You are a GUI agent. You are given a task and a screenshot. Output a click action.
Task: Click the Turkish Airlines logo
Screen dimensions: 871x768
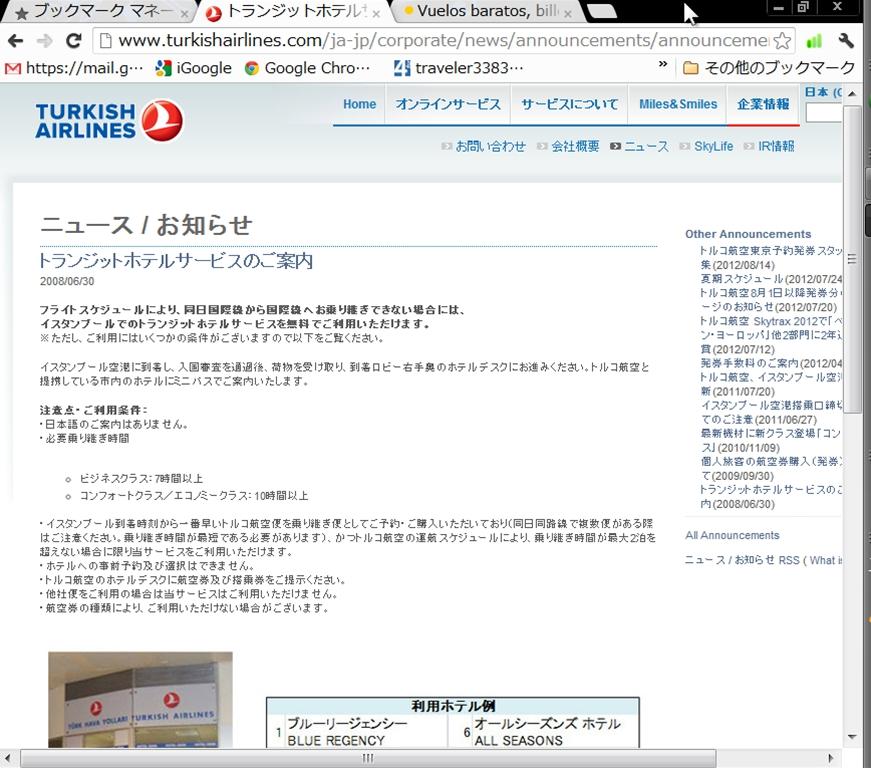(x=109, y=120)
